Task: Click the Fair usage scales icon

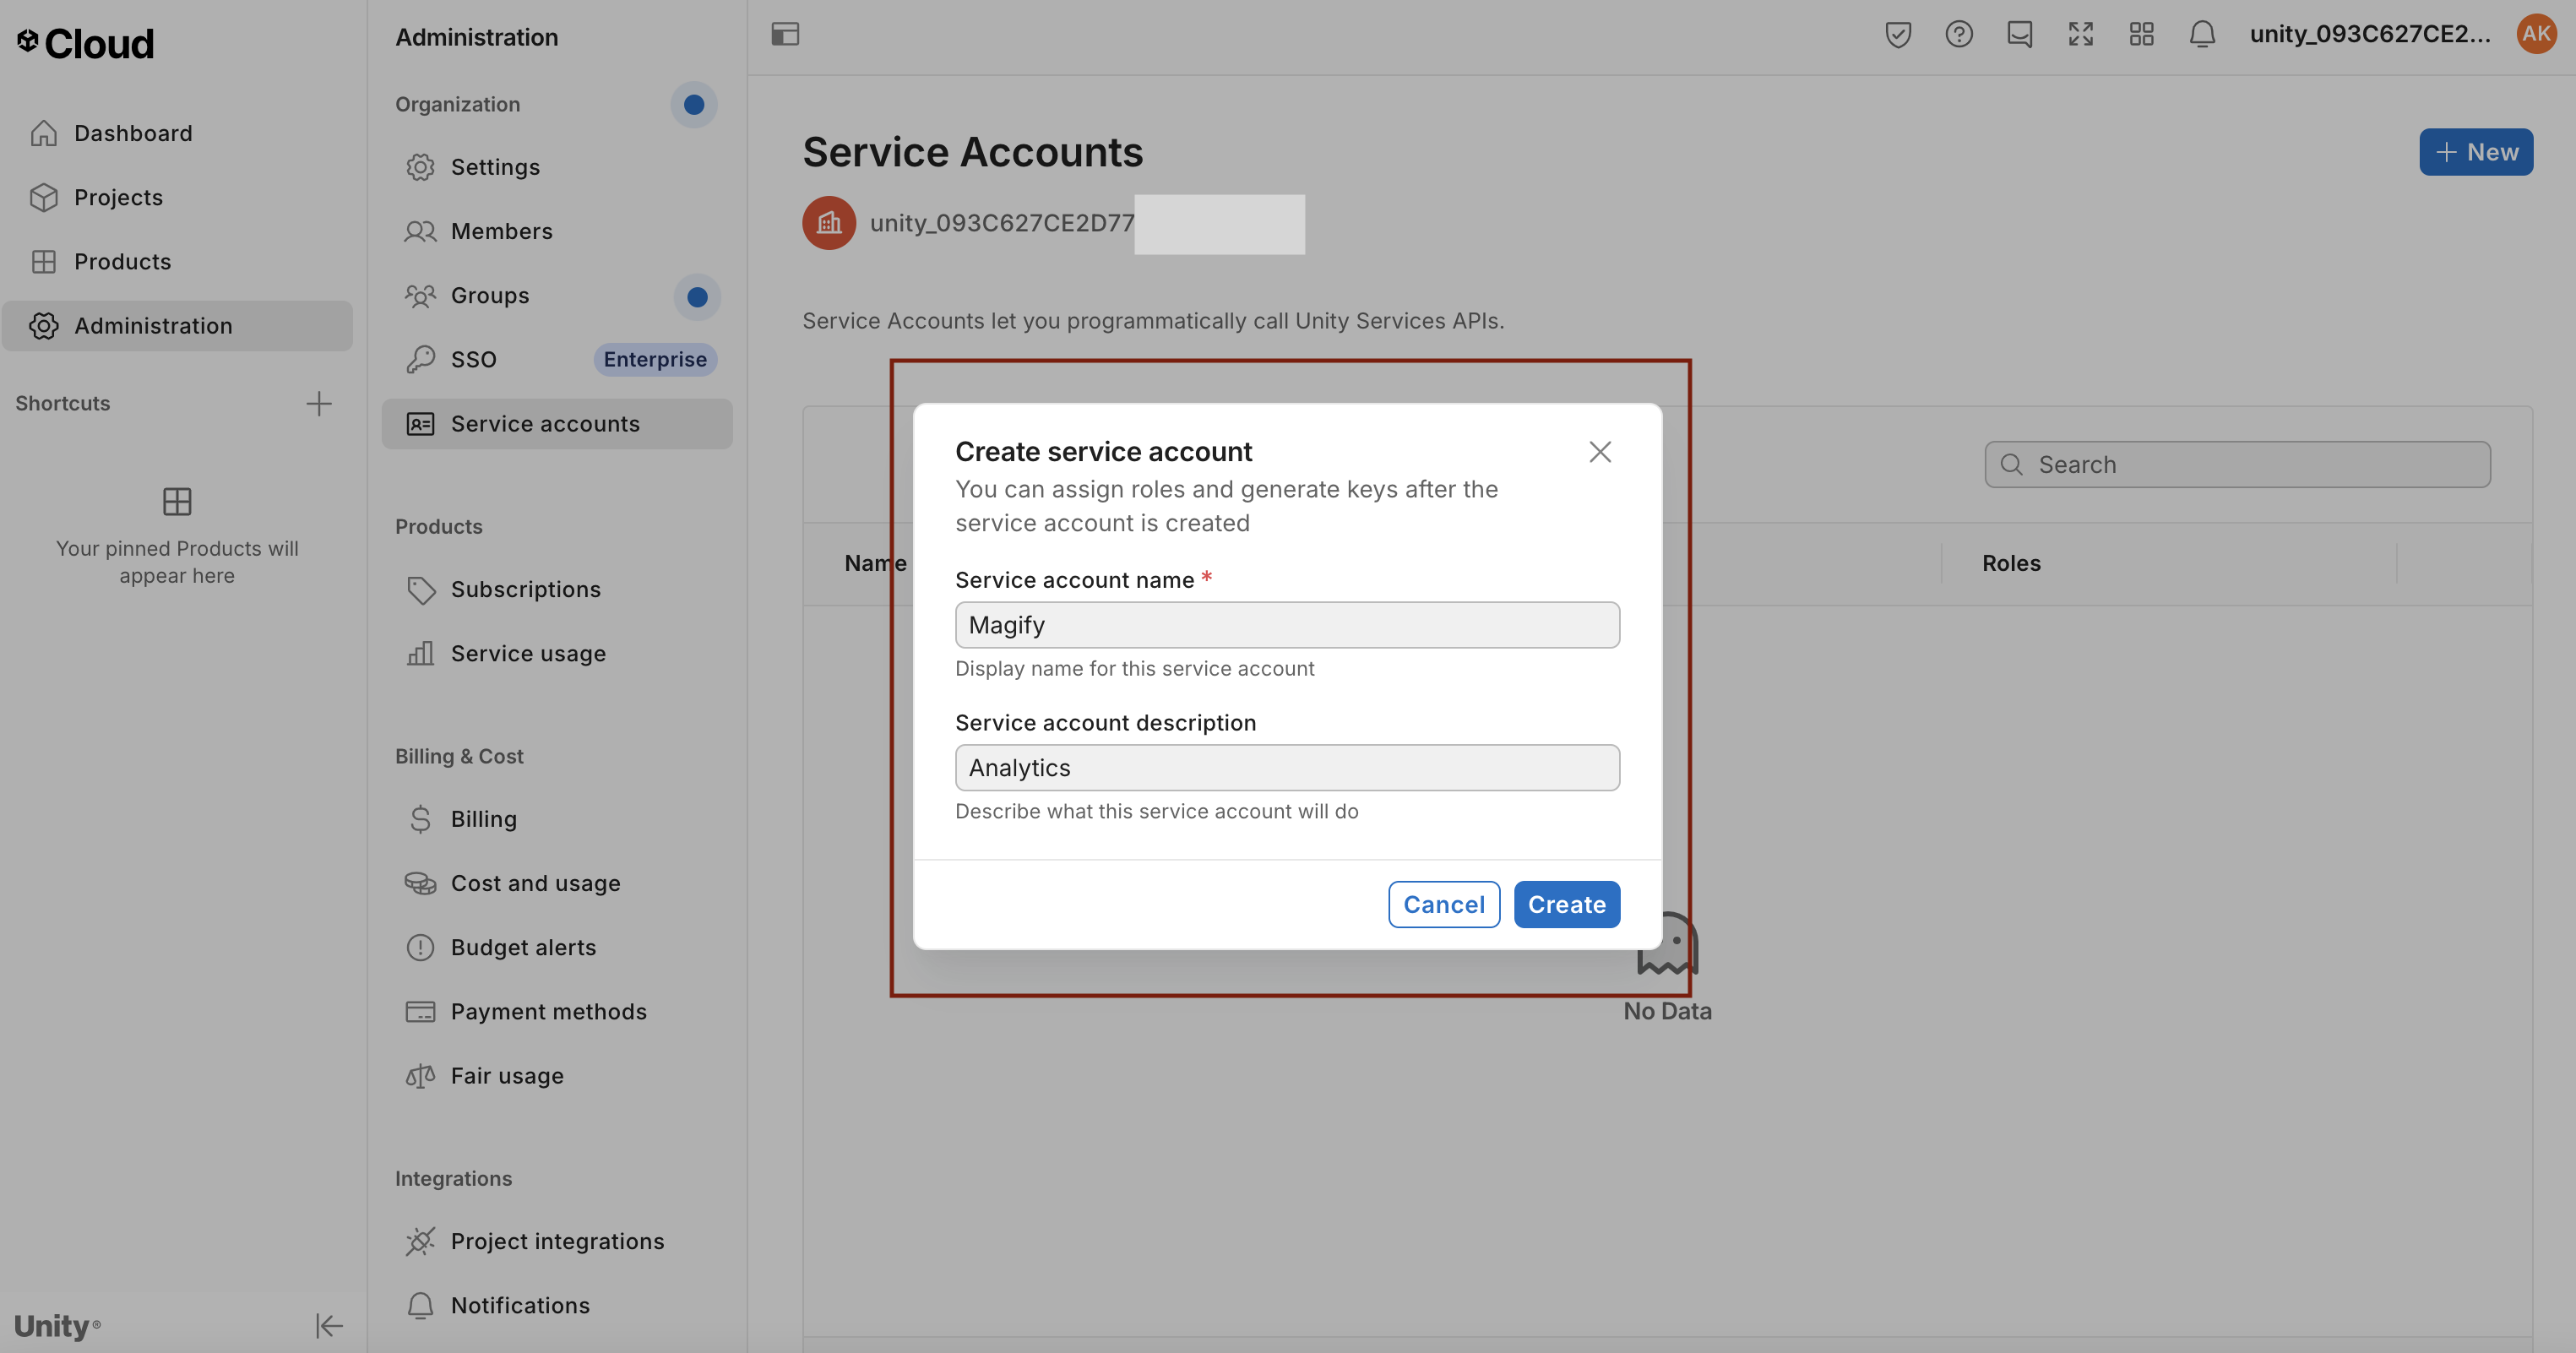Action: pos(420,1076)
